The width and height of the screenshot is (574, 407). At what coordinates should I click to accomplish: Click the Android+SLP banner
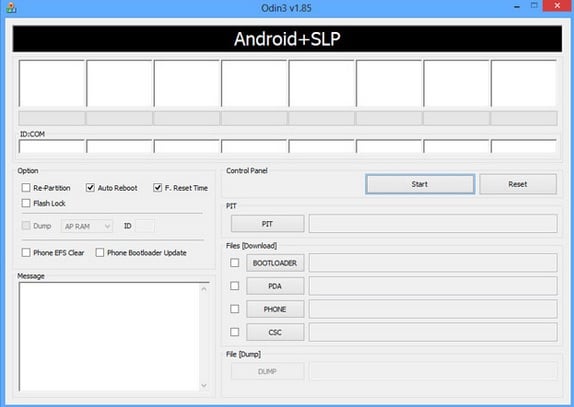click(287, 39)
